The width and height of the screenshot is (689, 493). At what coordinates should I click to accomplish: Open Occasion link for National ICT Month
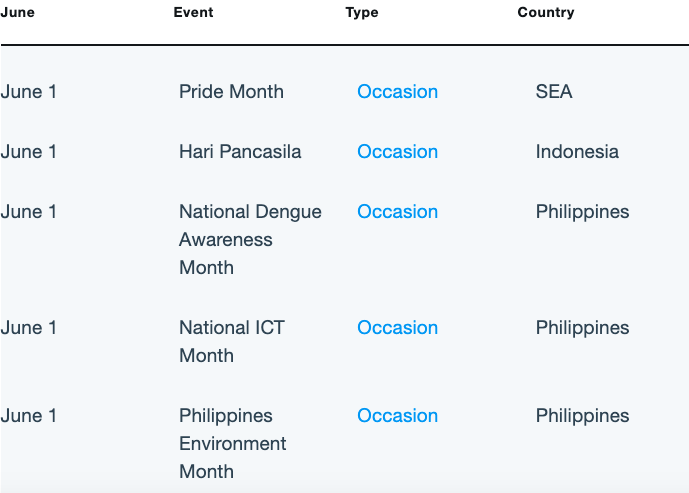tap(397, 328)
